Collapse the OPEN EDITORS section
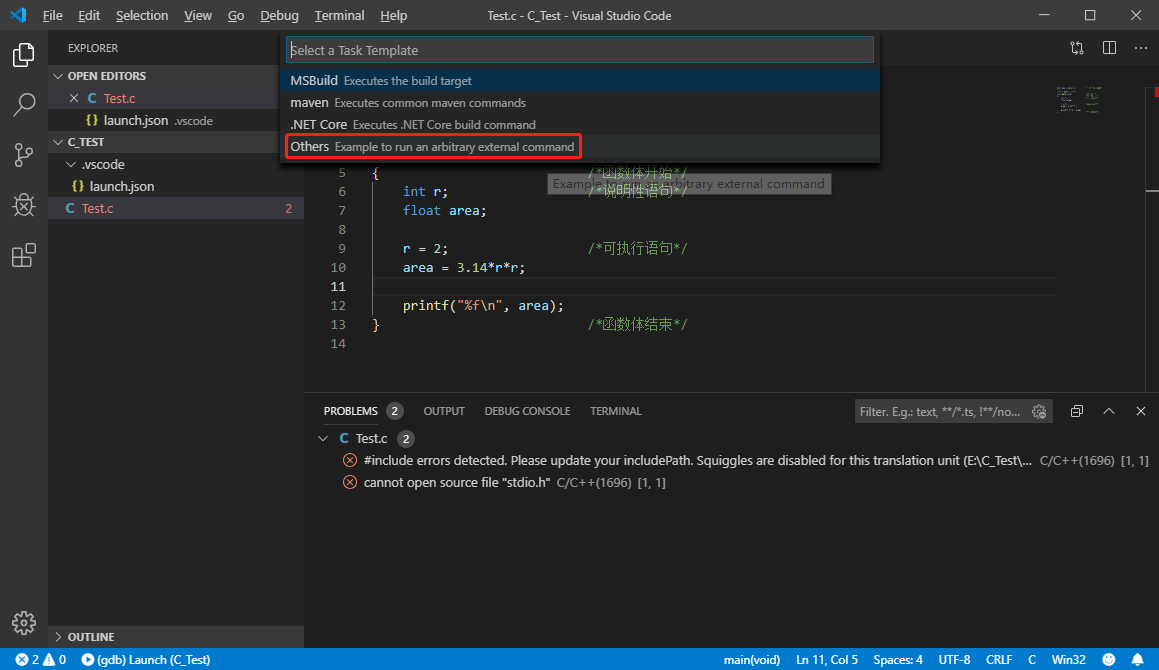This screenshot has width=1159, height=670. pyautogui.click(x=105, y=75)
